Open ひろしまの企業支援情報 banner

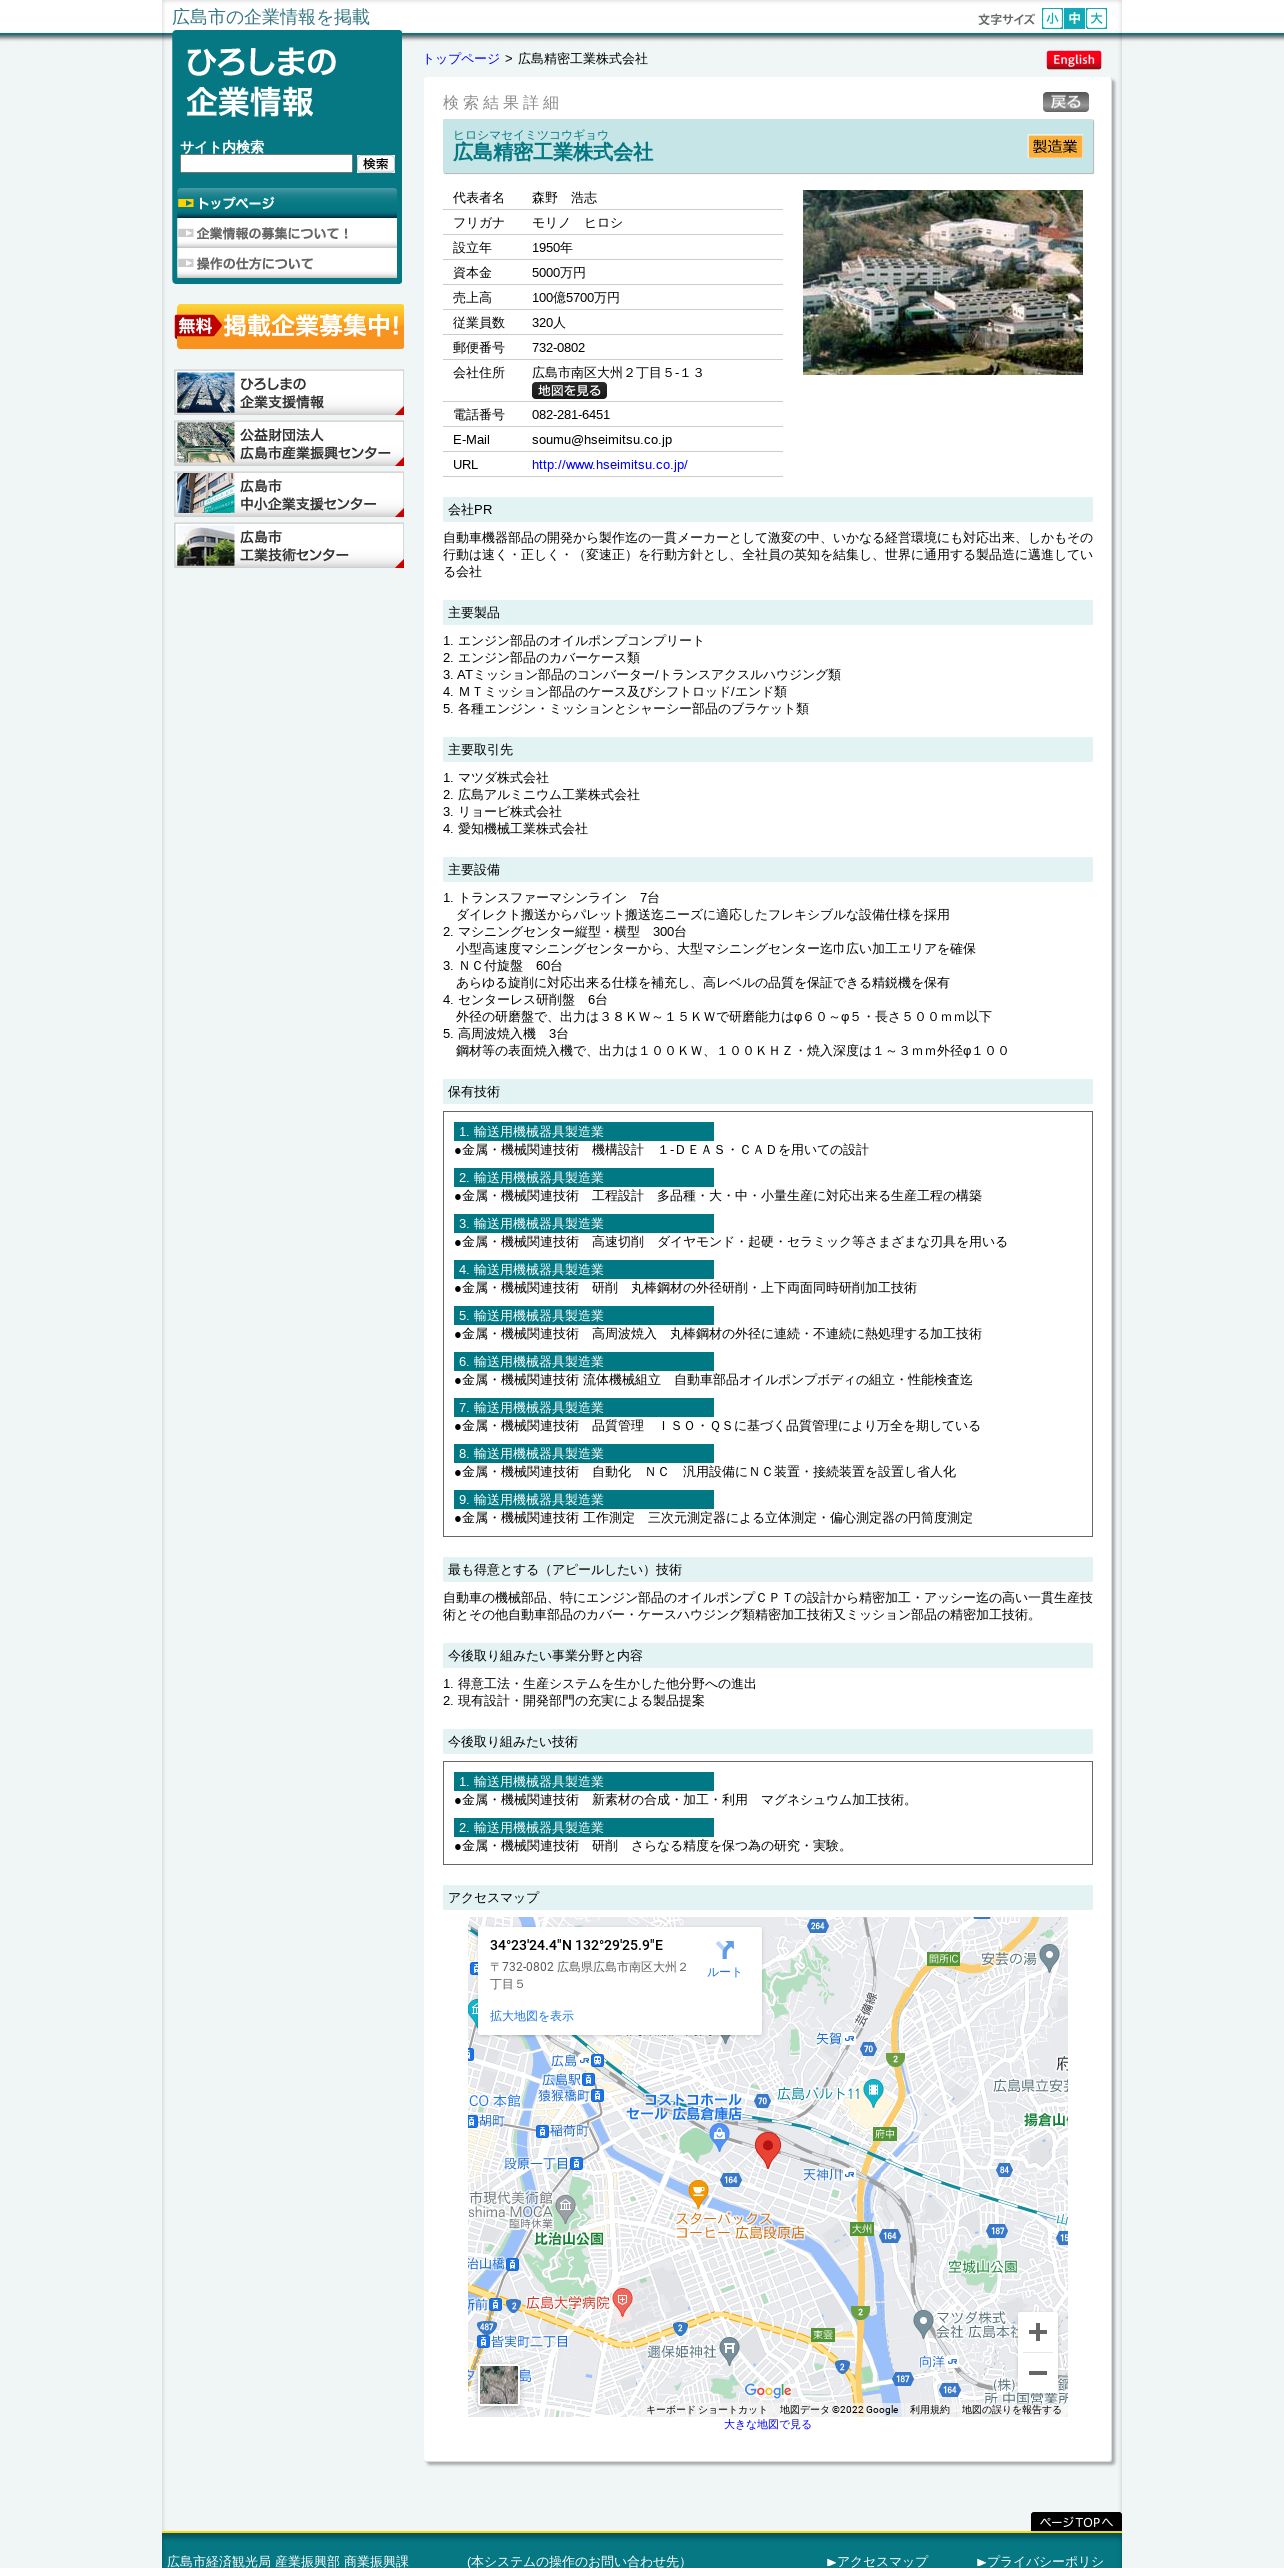click(289, 392)
